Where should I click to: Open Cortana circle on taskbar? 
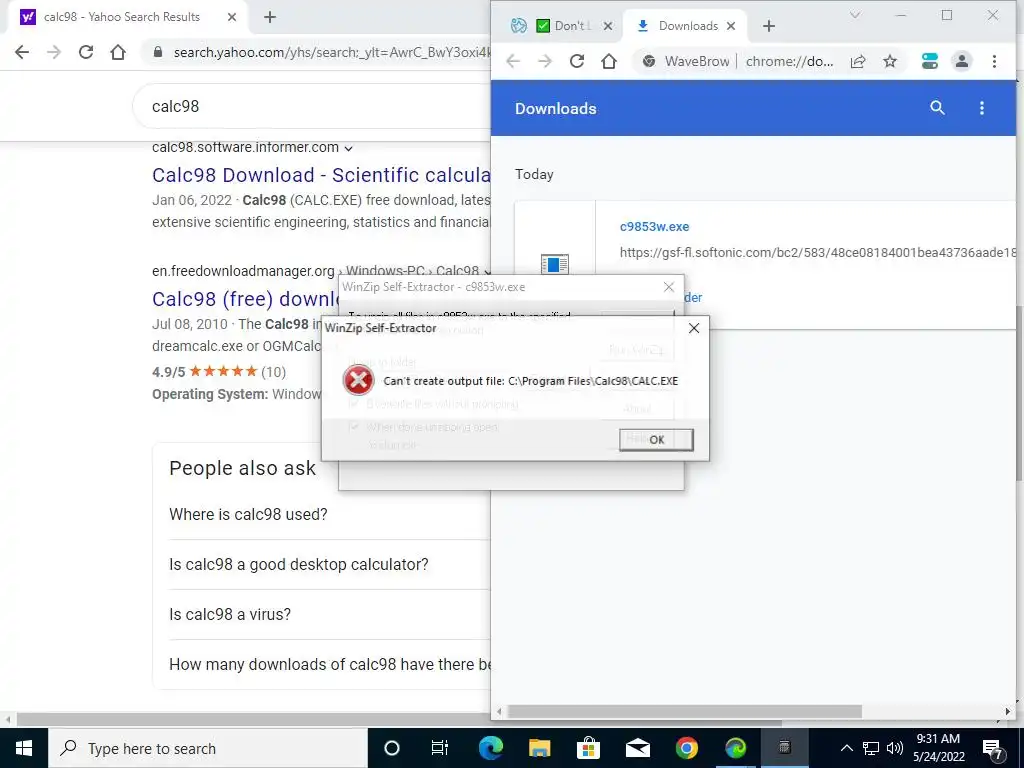[x=391, y=748]
